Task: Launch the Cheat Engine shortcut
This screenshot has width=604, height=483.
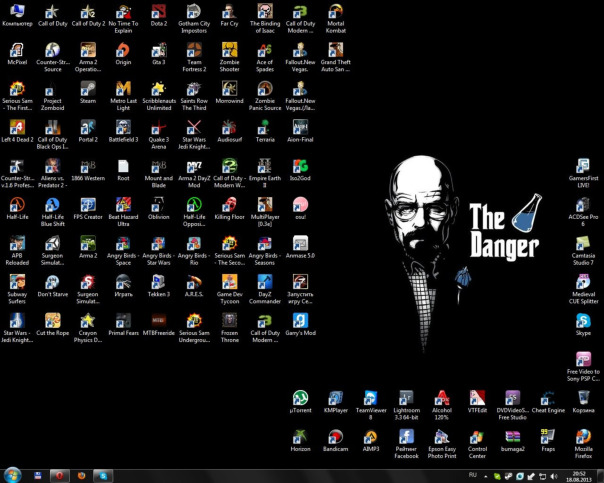Action: pyautogui.click(x=548, y=402)
